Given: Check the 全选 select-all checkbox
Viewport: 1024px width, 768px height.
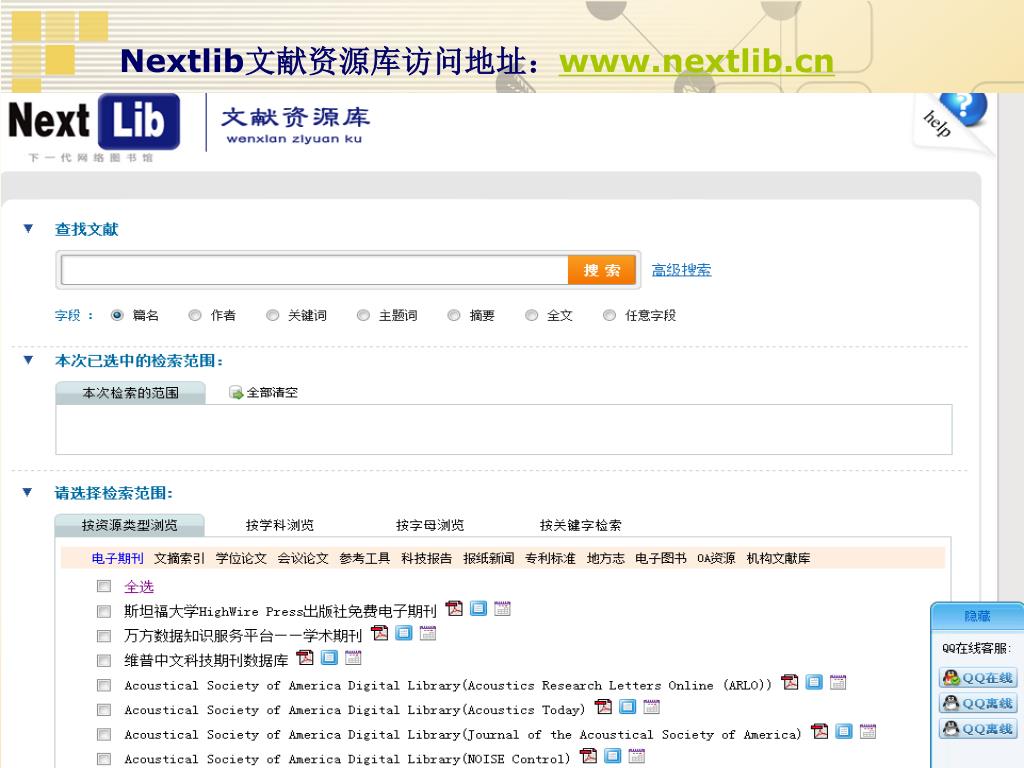Looking at the screenshot, I should (x=104, y=586).
